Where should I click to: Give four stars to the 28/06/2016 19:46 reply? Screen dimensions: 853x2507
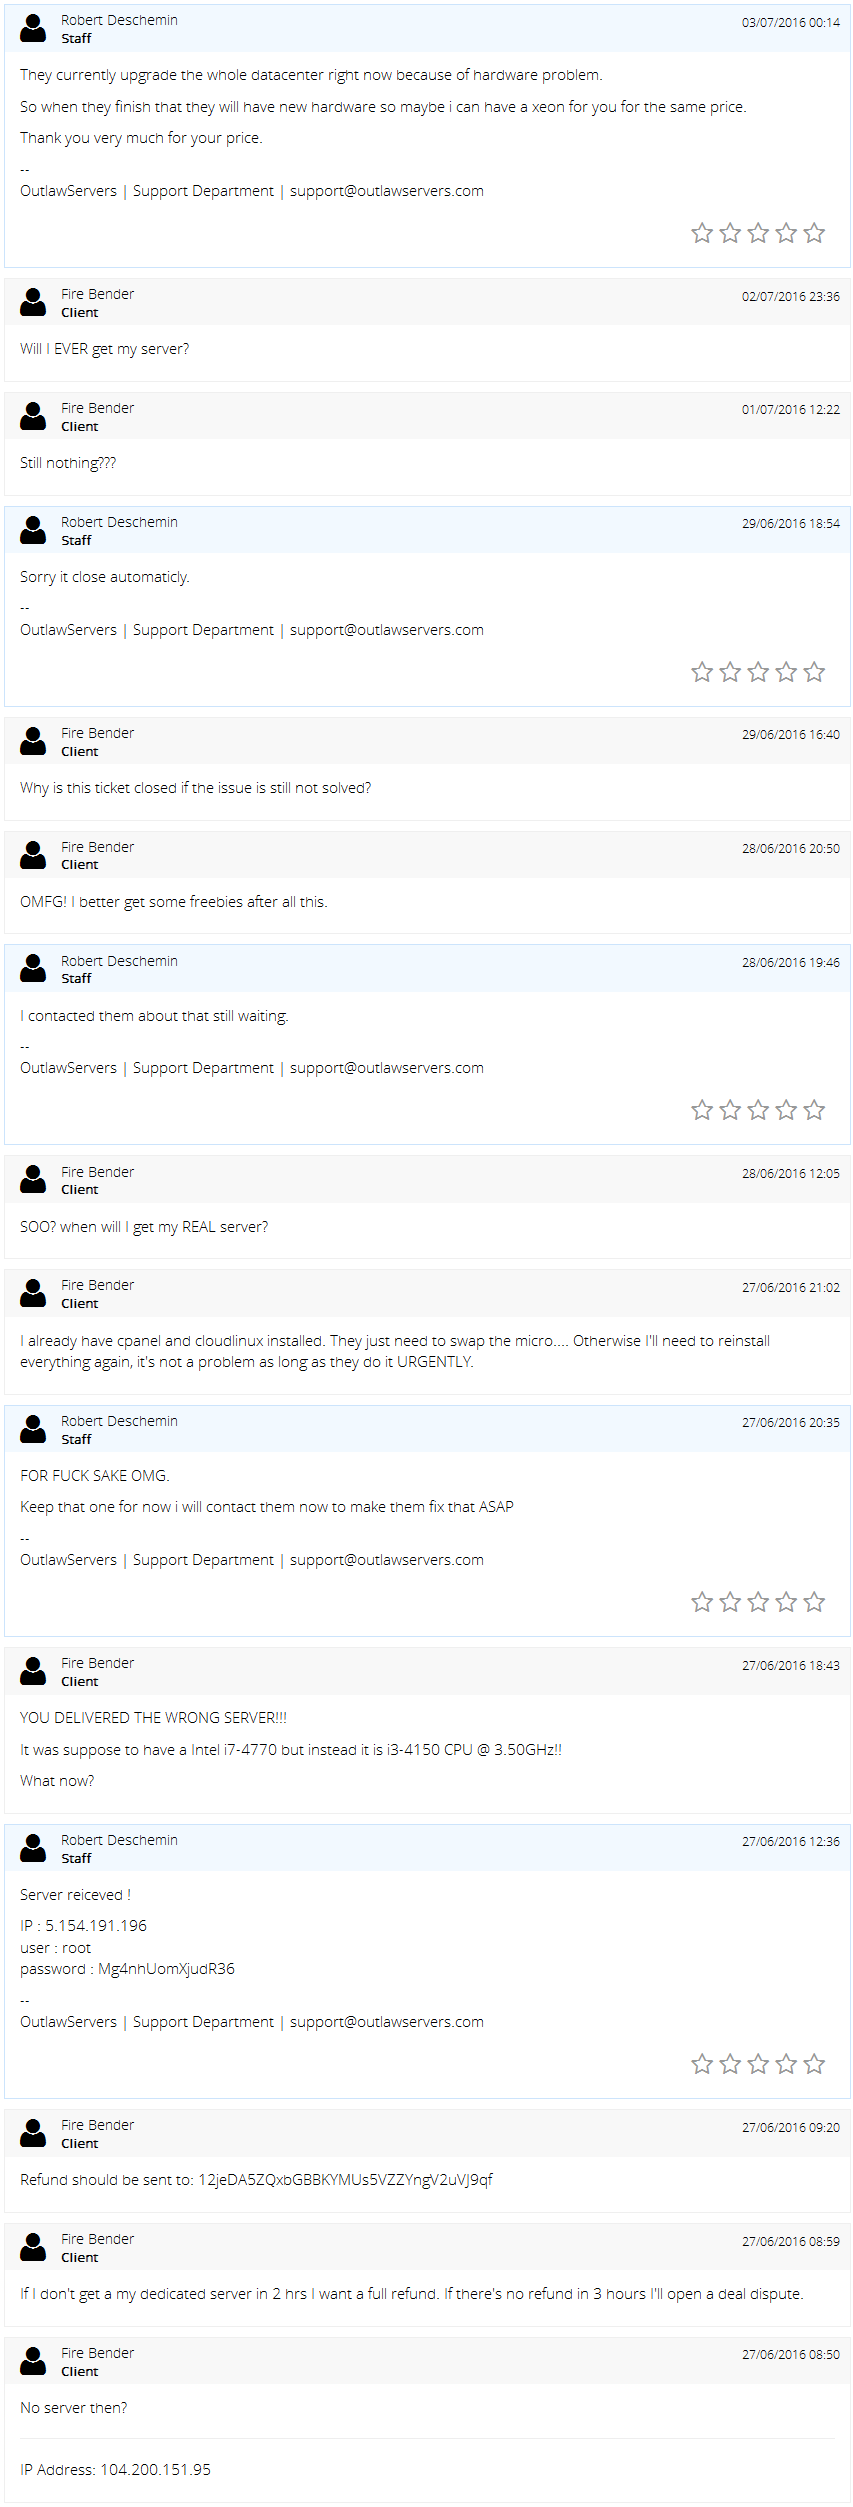click(786, 1110)
